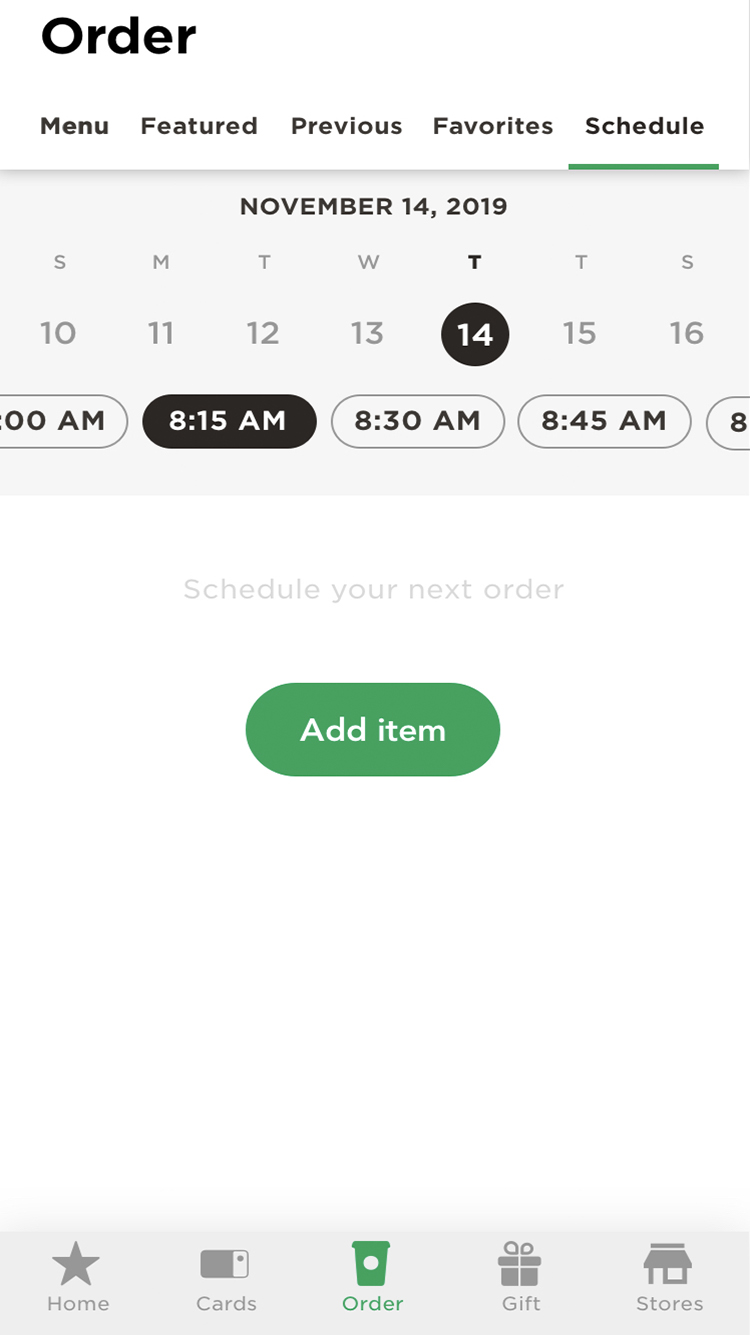The image size is (750, 1335).
Task: Select Wednesday the 13th date
Action: [x=367, y=333]
